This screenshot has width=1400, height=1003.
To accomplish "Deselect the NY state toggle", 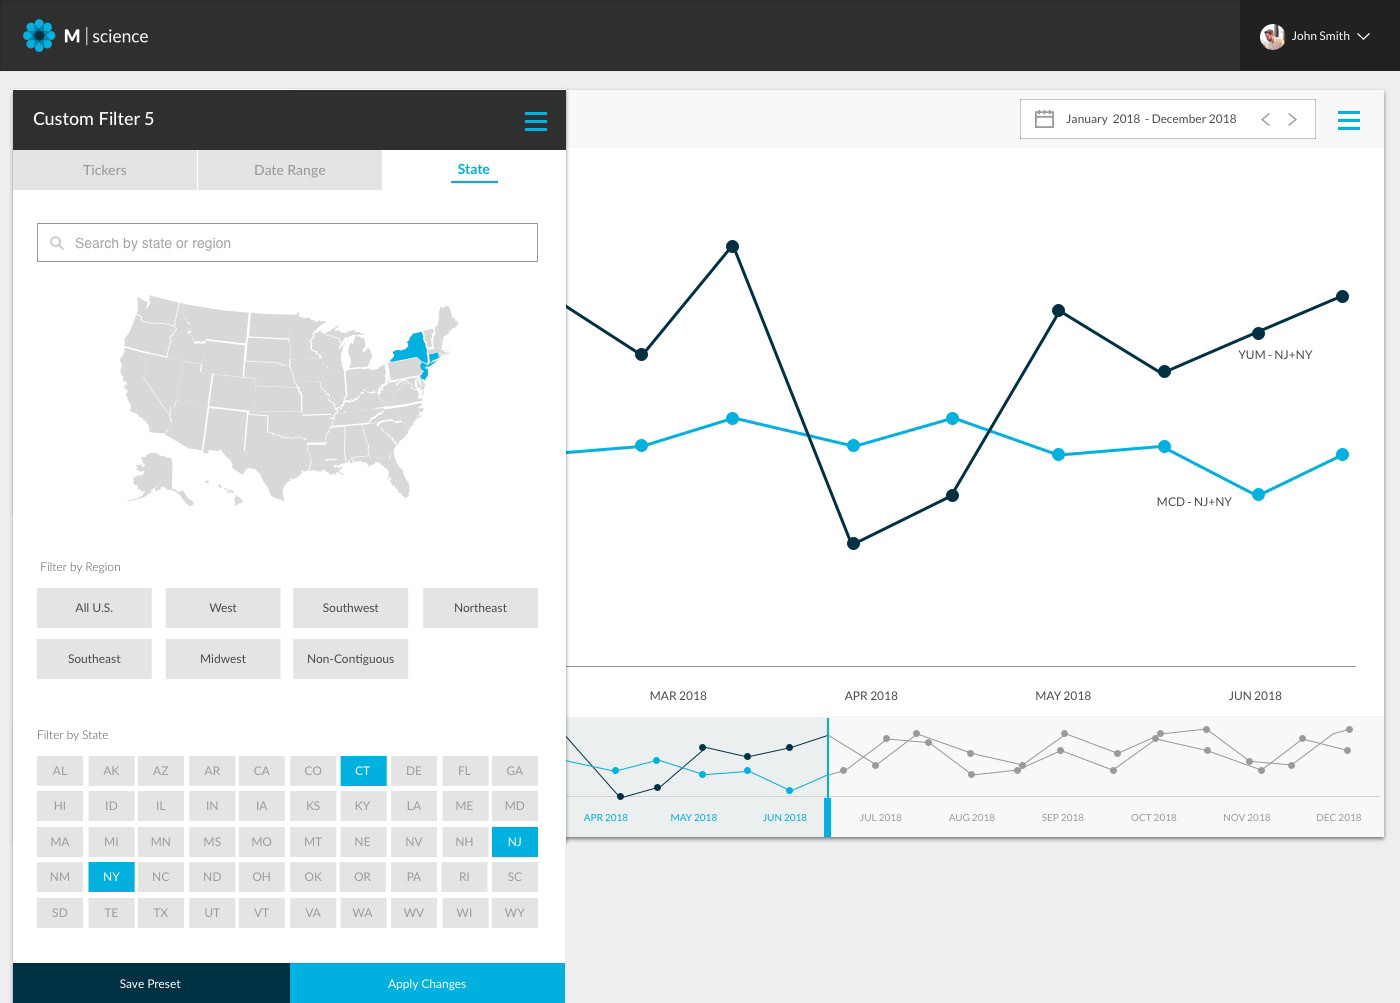I will point(111,877).
